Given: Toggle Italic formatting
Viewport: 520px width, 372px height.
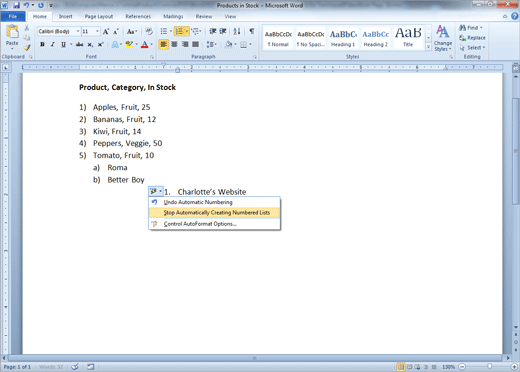Looking at the screenshot, I should tap(52, 44).
